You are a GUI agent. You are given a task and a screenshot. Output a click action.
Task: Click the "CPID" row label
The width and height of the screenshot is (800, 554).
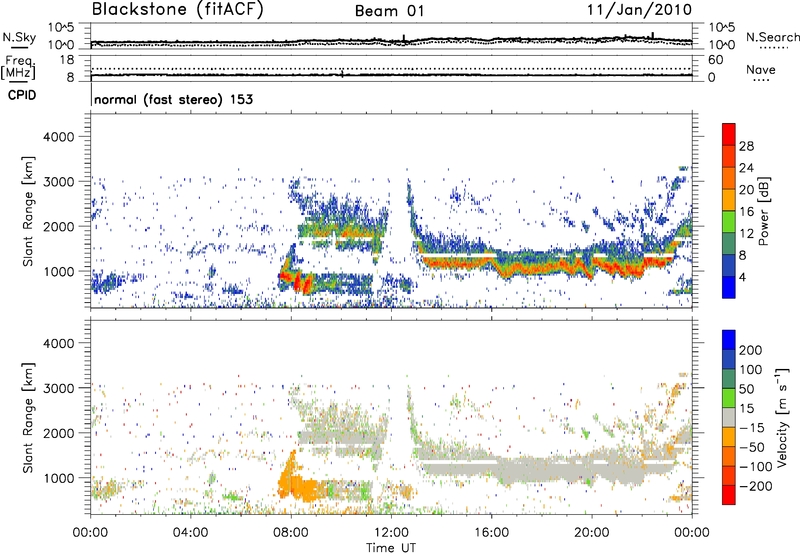(22, 95)
